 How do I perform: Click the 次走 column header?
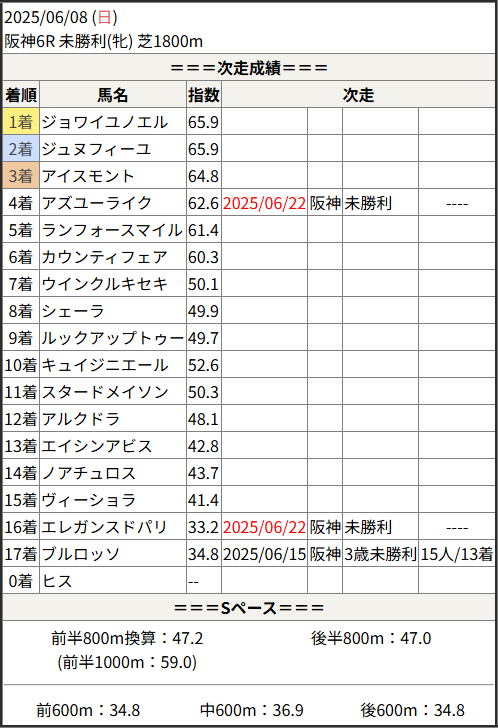point(358,95)
